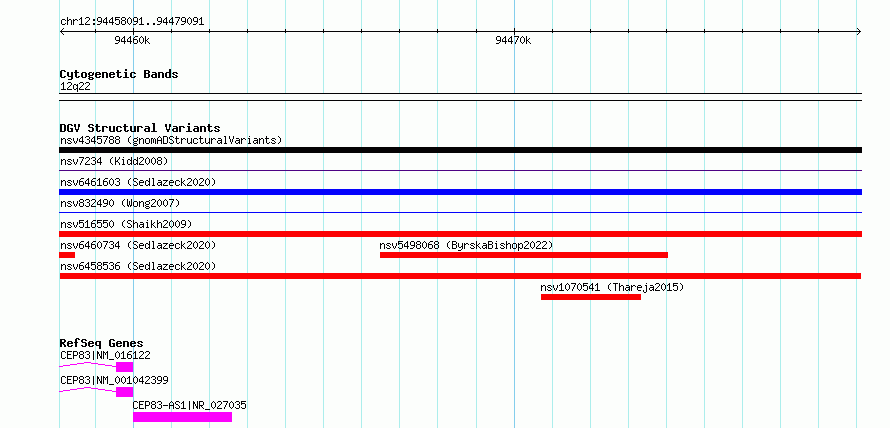Click the magenta exon of CEP83 NM_016122
The width and height of the screenshot is (890, 428).
(124, 367)
